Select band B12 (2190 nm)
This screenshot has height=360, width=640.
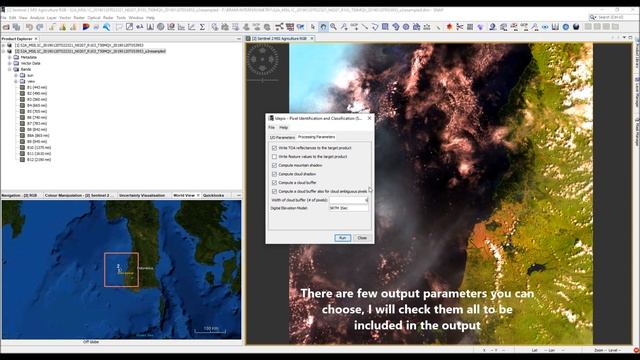click(x=38, y=160)
